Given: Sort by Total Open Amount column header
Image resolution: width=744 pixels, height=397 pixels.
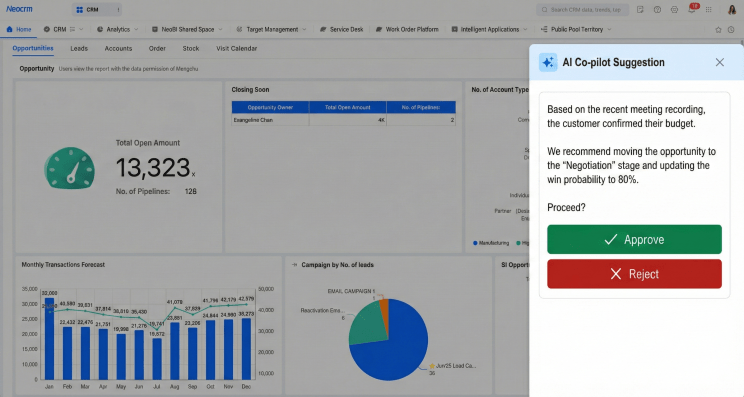Looking at the screenshot, I should pyautogui.click(x=347, y=107).
